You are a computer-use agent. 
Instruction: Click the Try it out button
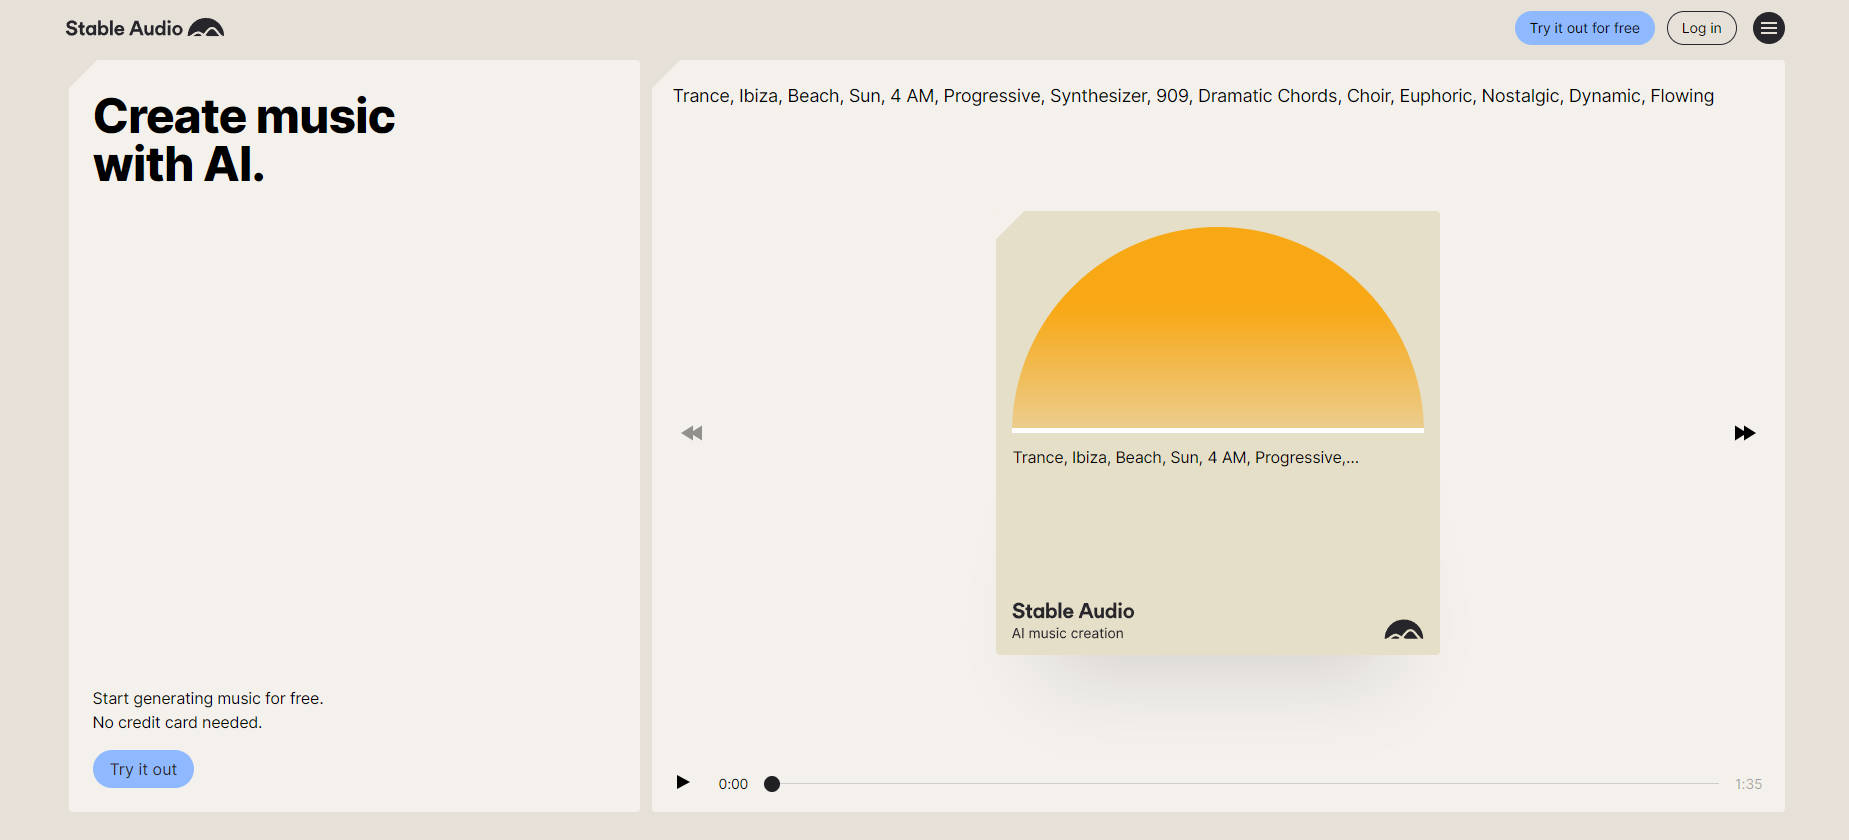143,769
